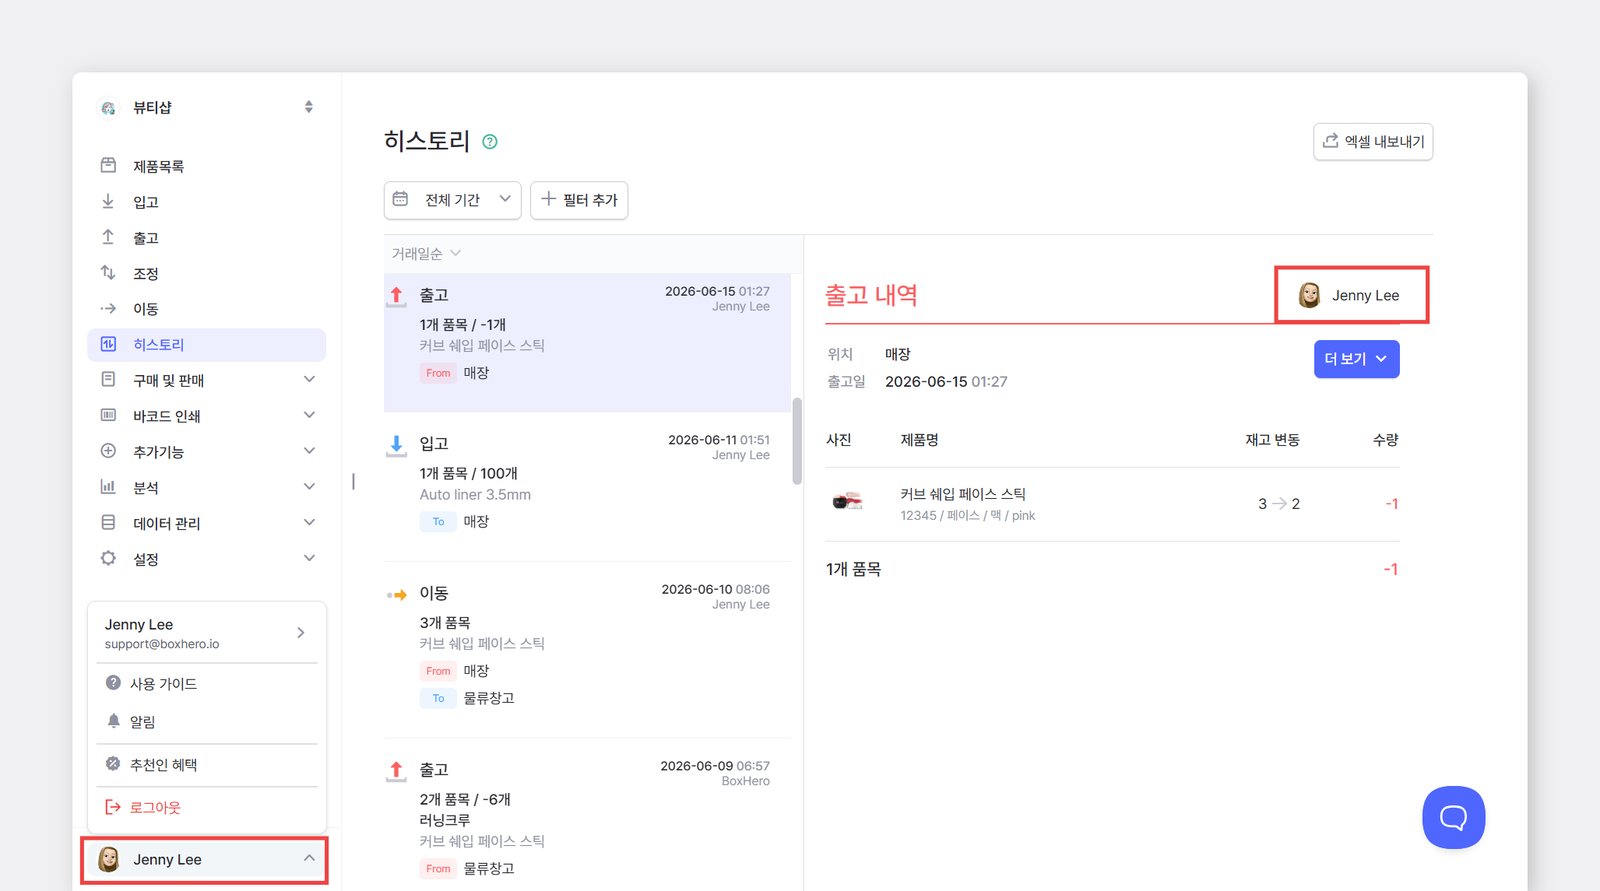Click the help question mark beside 히스토리 title
Image resolution: width=1600 pixels, height=891 pixels.
490,142
